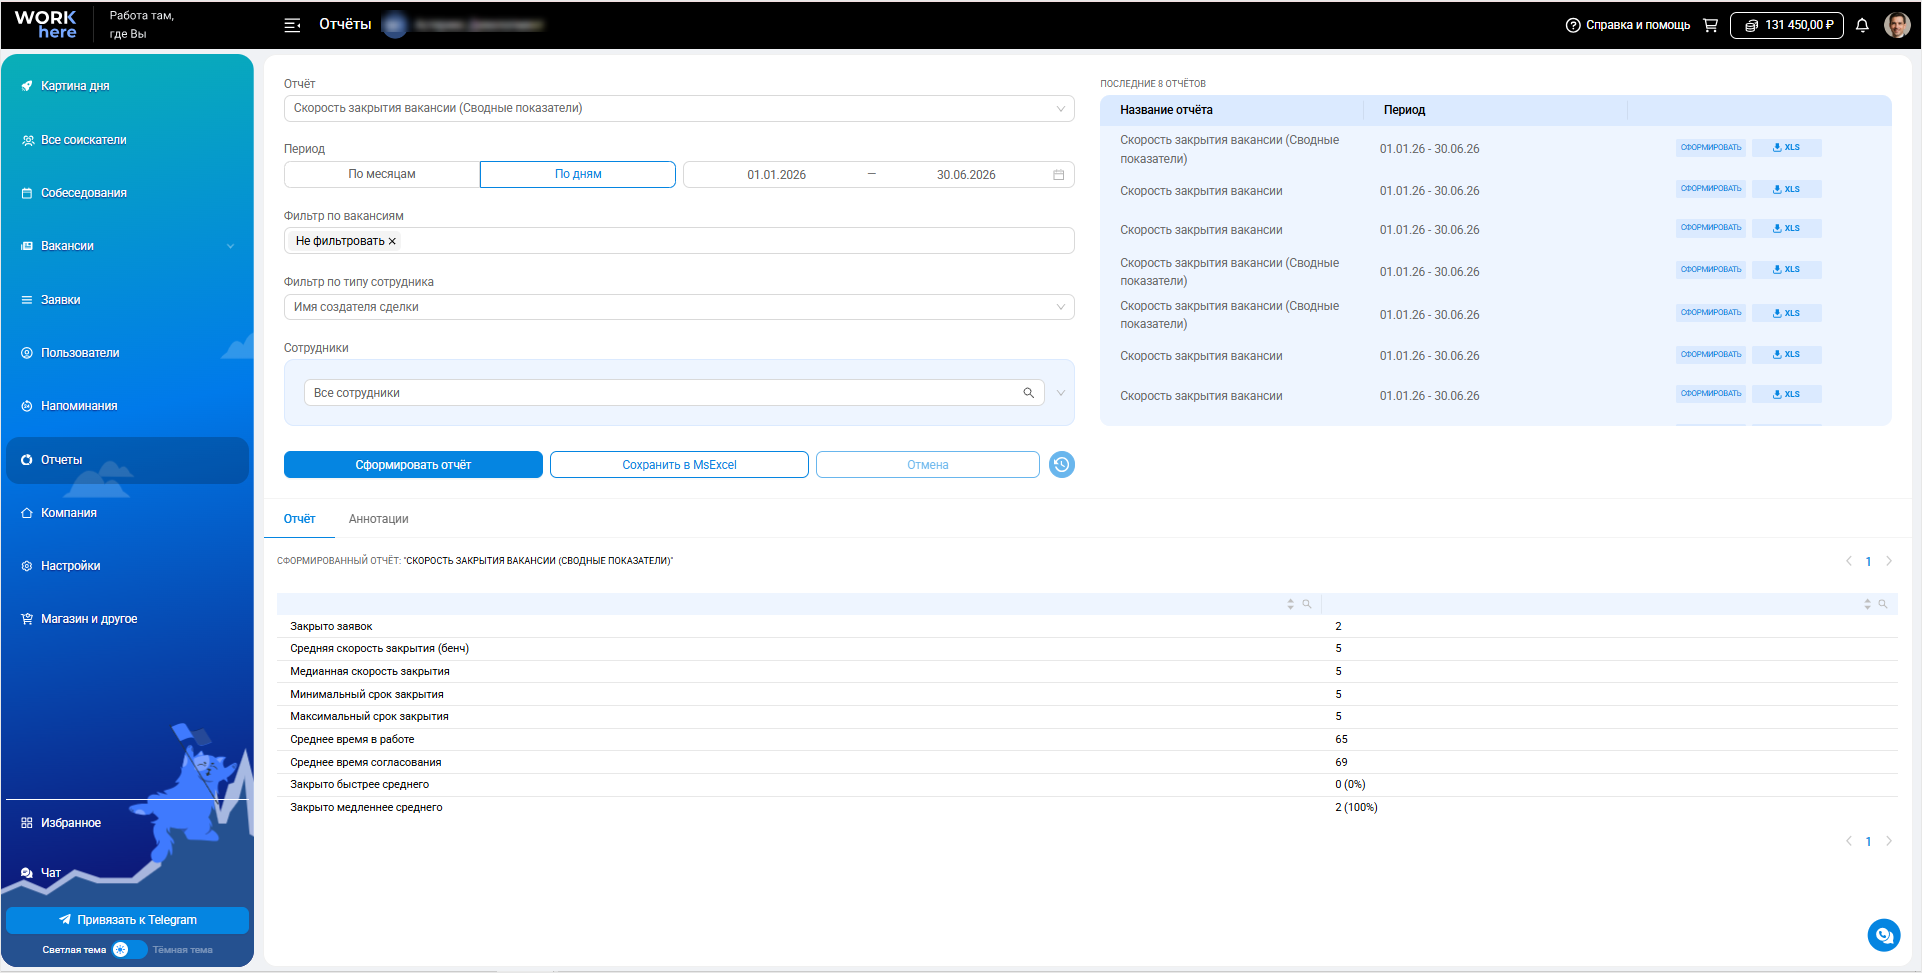Open employee type filter dropdown
This screenshot has height=973, width=1922.
coord(679,307)
